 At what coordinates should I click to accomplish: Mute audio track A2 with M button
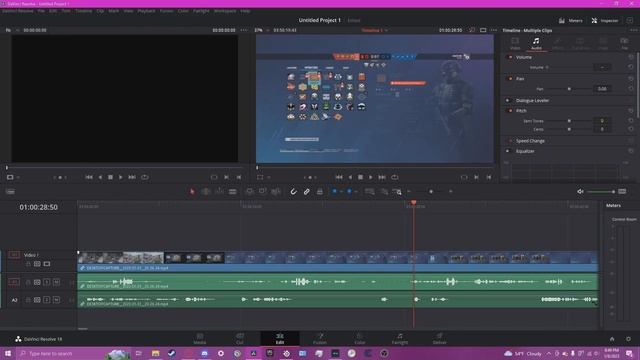click(56, 300)
